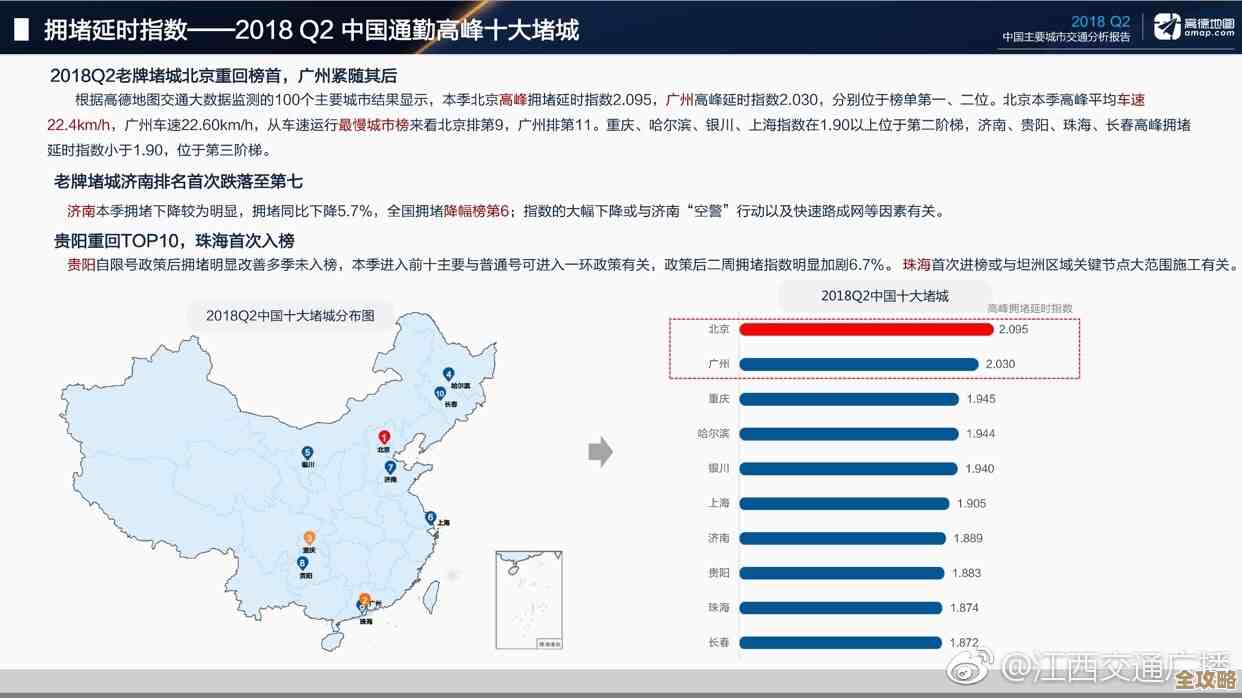Select the Guiyang marker numbered 8

(303, 562)
